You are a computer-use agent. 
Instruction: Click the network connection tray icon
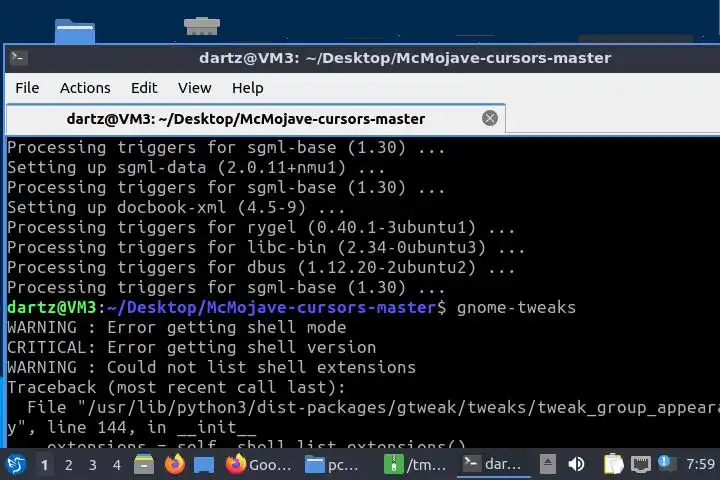641,465
